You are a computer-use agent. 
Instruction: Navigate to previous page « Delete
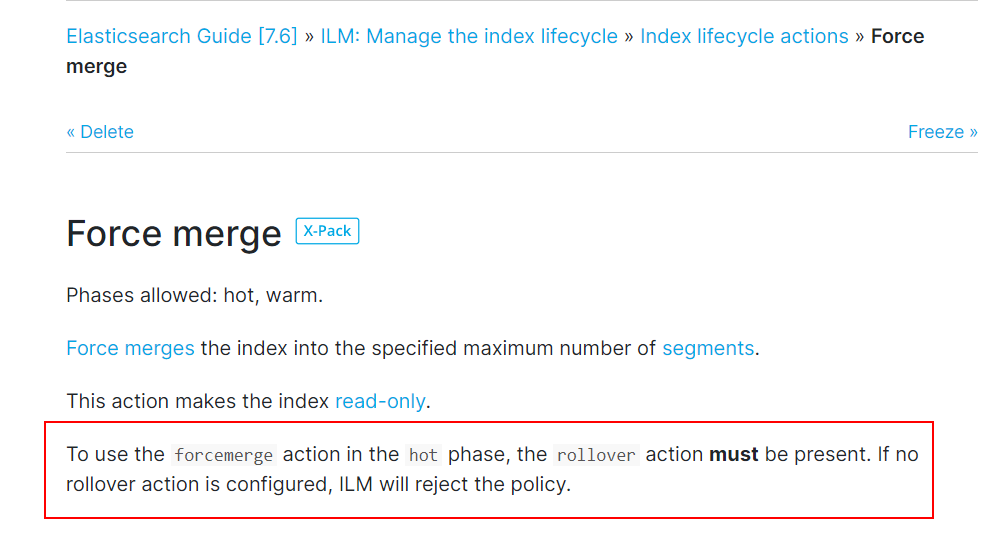tap(100, 131)
